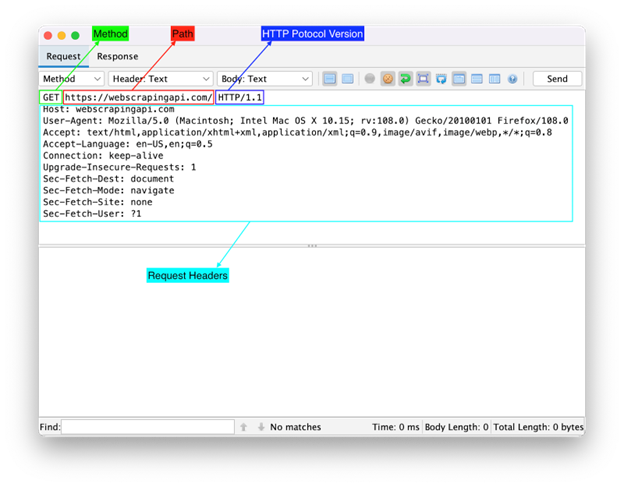The image size is (624, 487).
Task: Click the Sec-Fetch-Dest: document line
Action: click(108, 179)
